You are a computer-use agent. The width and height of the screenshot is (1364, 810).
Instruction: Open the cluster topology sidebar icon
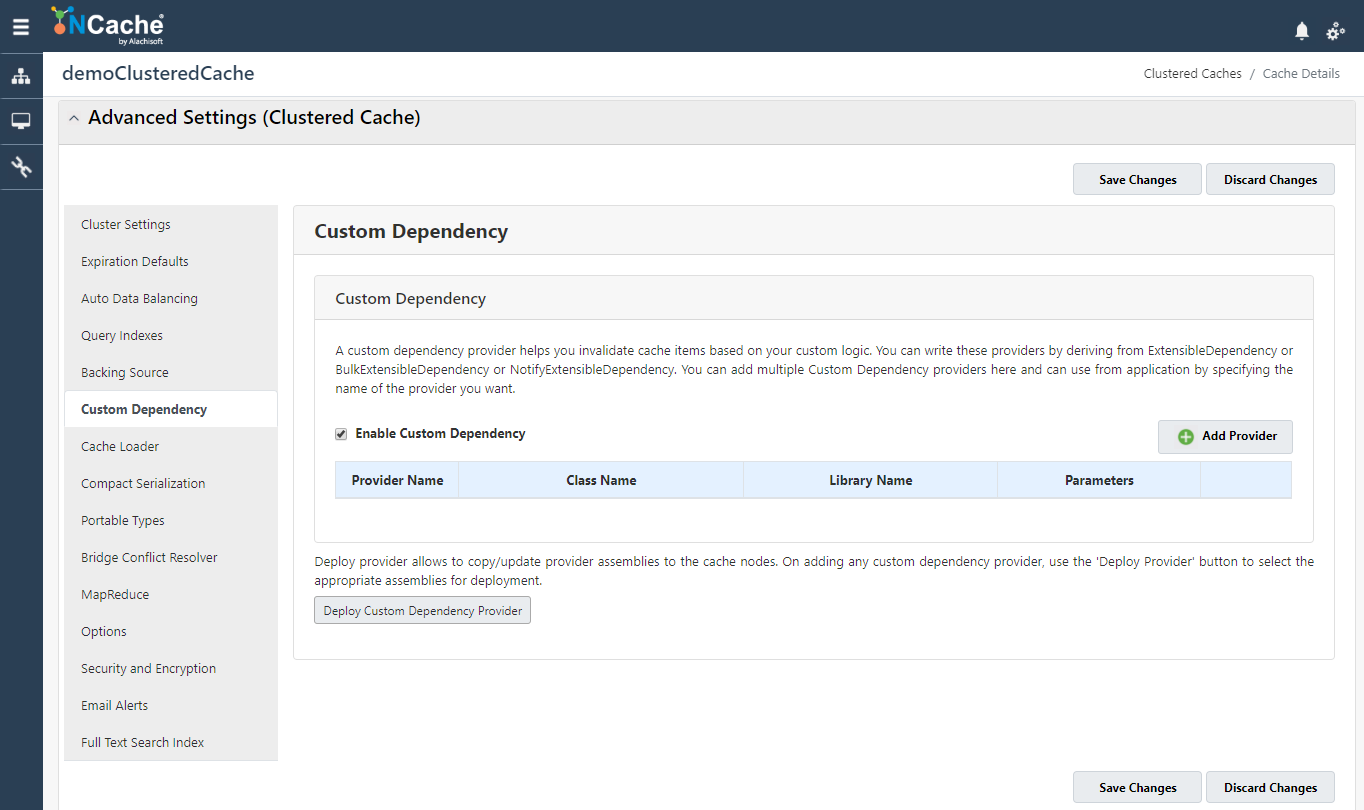pyautogui.click(x=21, y=76)
